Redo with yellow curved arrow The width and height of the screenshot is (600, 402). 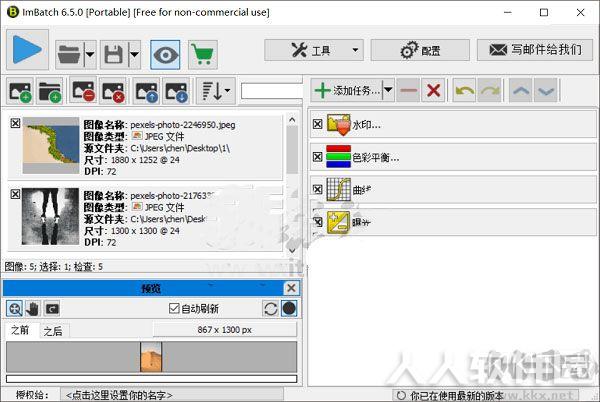pos(489,90)
